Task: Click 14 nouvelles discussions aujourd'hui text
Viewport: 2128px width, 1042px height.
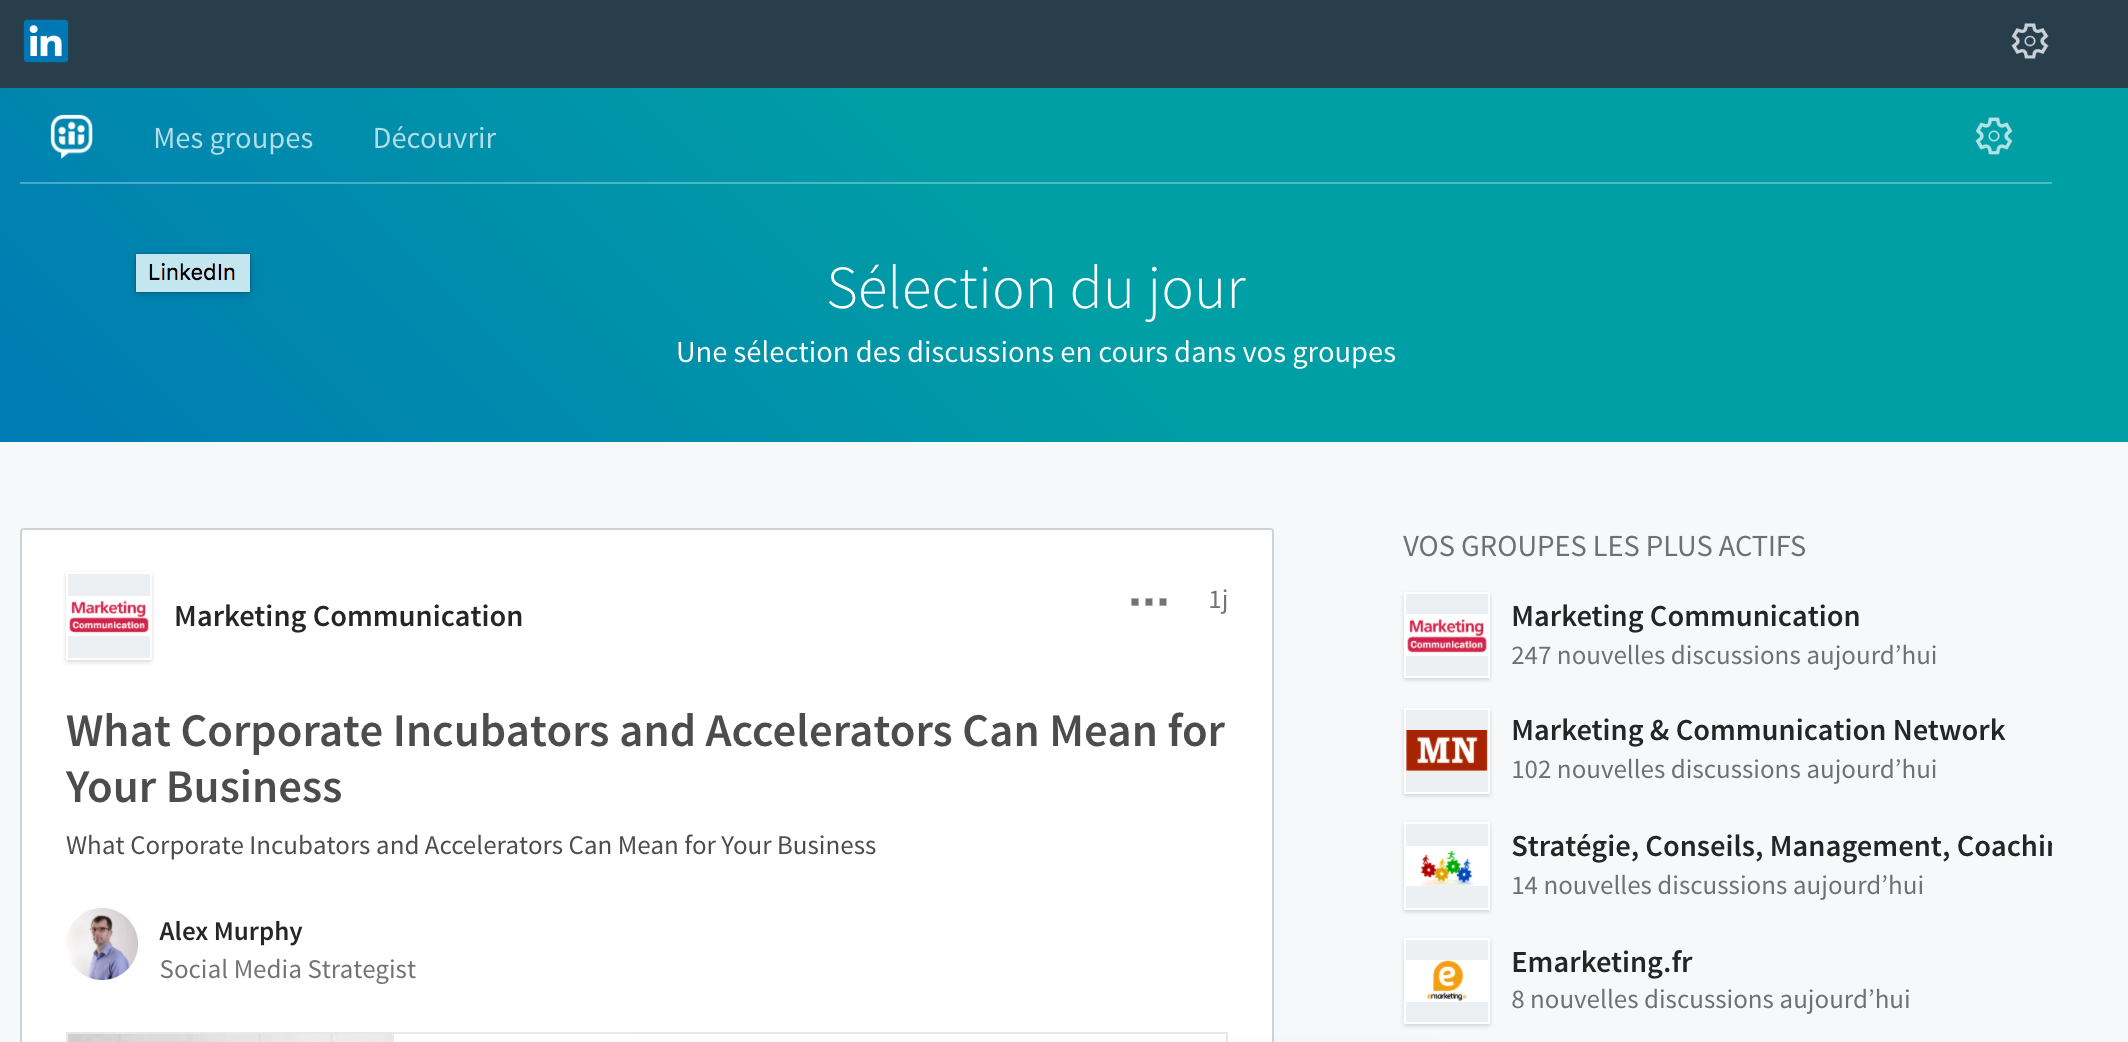Action: pos(1717,885)
